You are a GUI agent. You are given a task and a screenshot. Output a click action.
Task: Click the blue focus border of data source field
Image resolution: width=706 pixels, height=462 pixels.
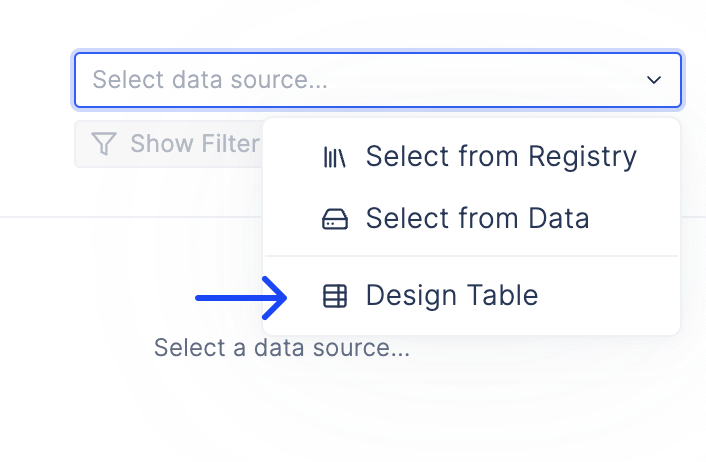click(378, 54)
